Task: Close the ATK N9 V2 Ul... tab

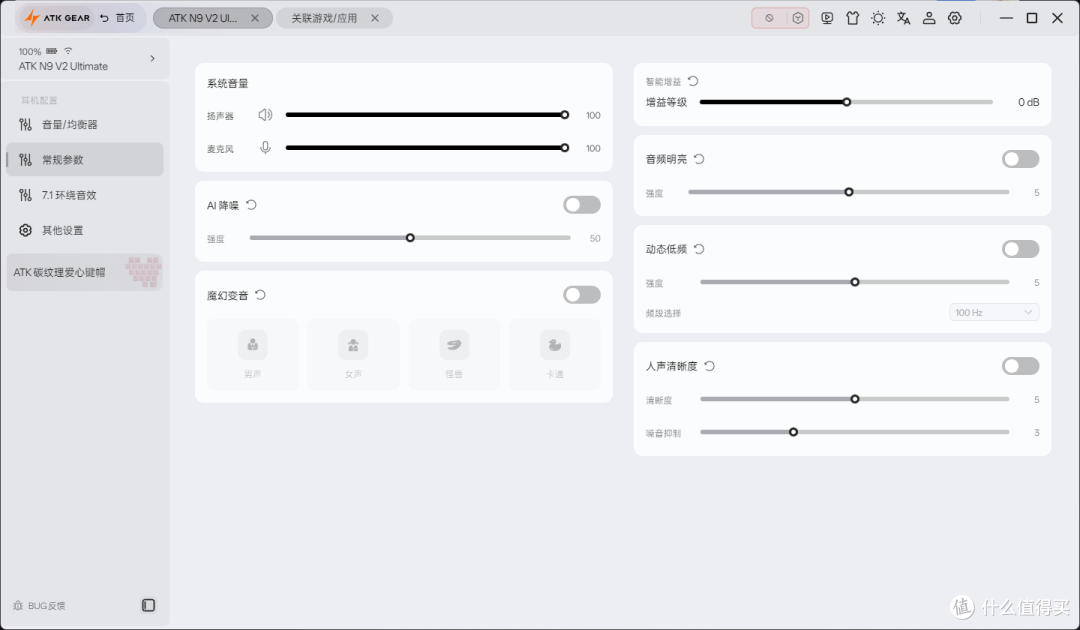Action: [255, 19]
